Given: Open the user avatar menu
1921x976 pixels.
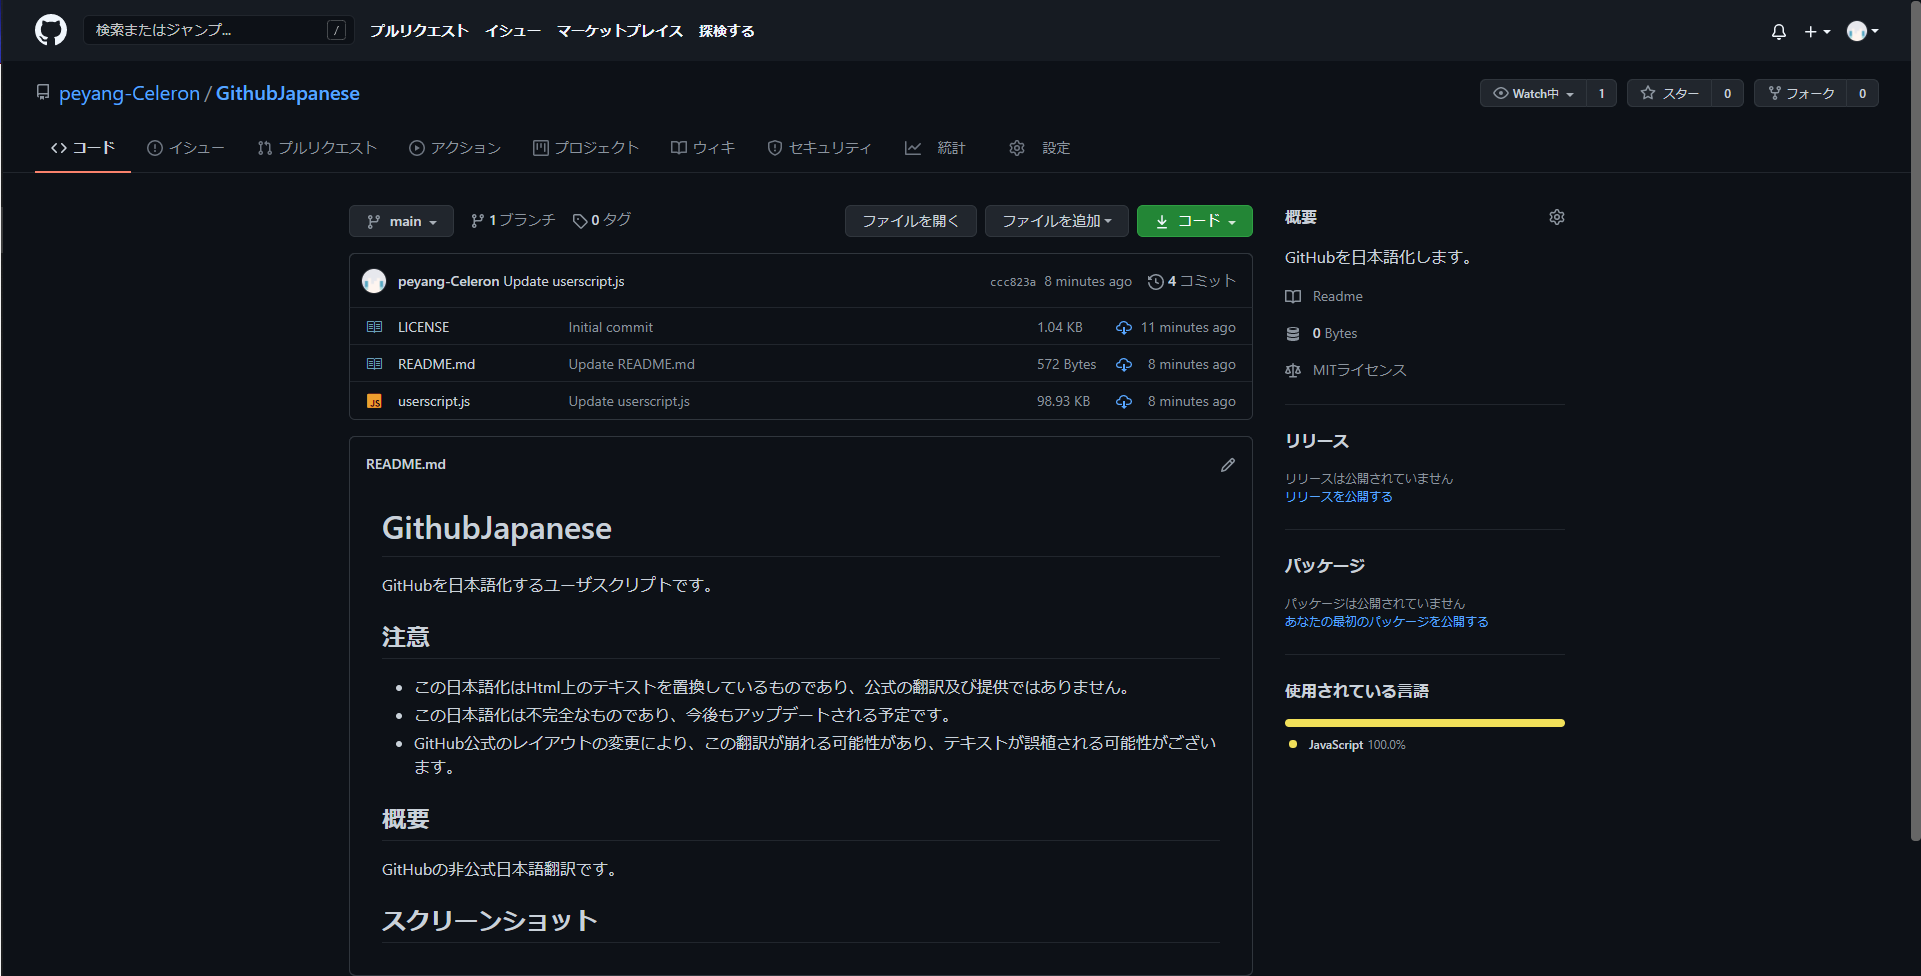Looking at the screenshot, I should tap(1862, 31).
